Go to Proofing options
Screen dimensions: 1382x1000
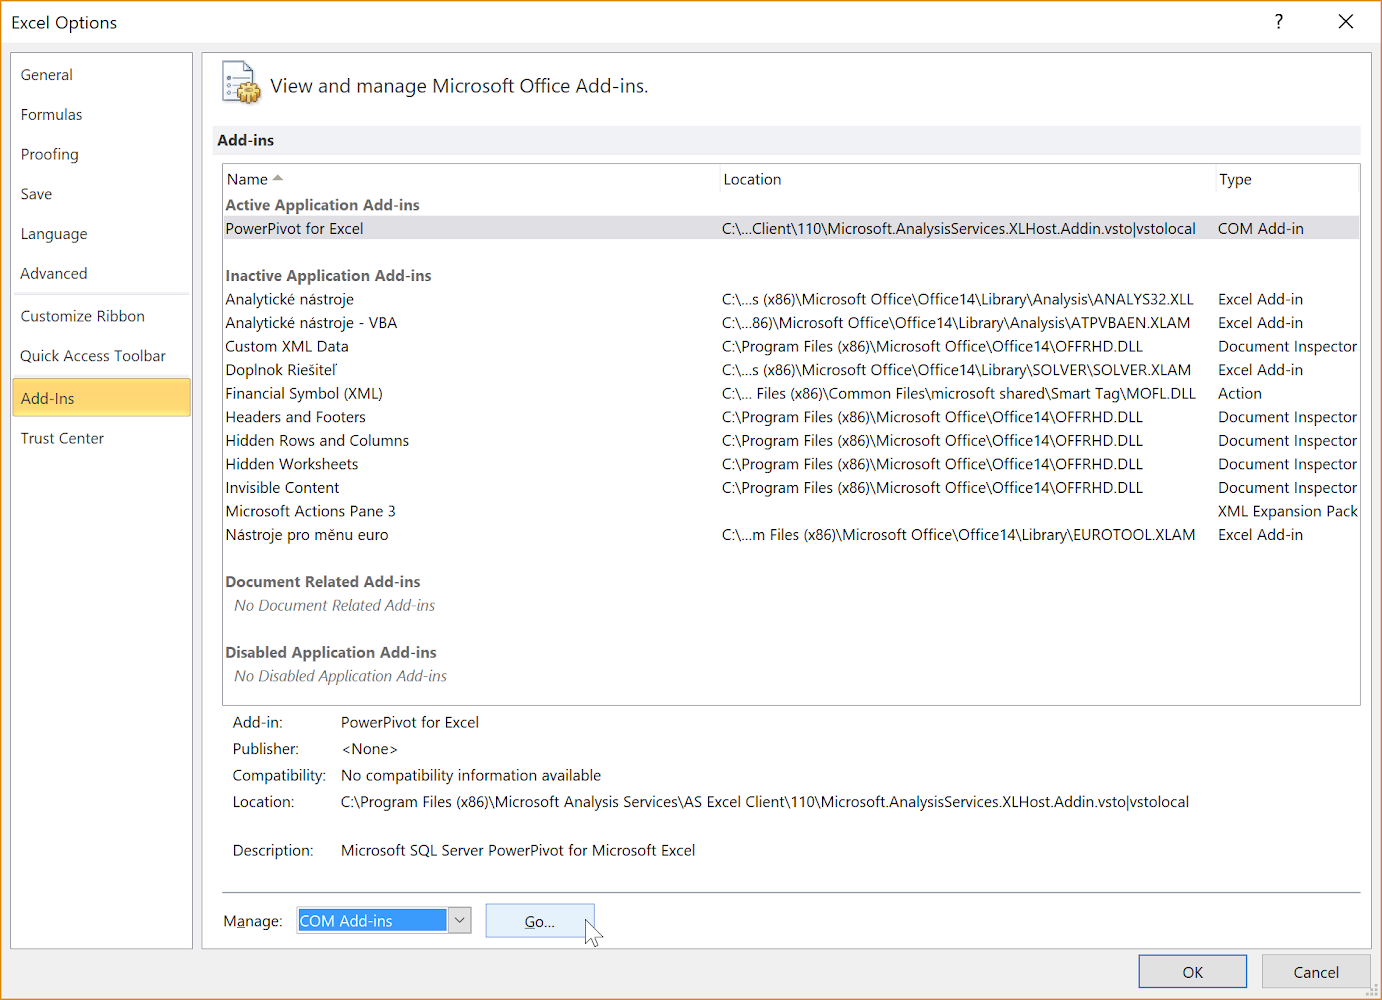[101, 154]
